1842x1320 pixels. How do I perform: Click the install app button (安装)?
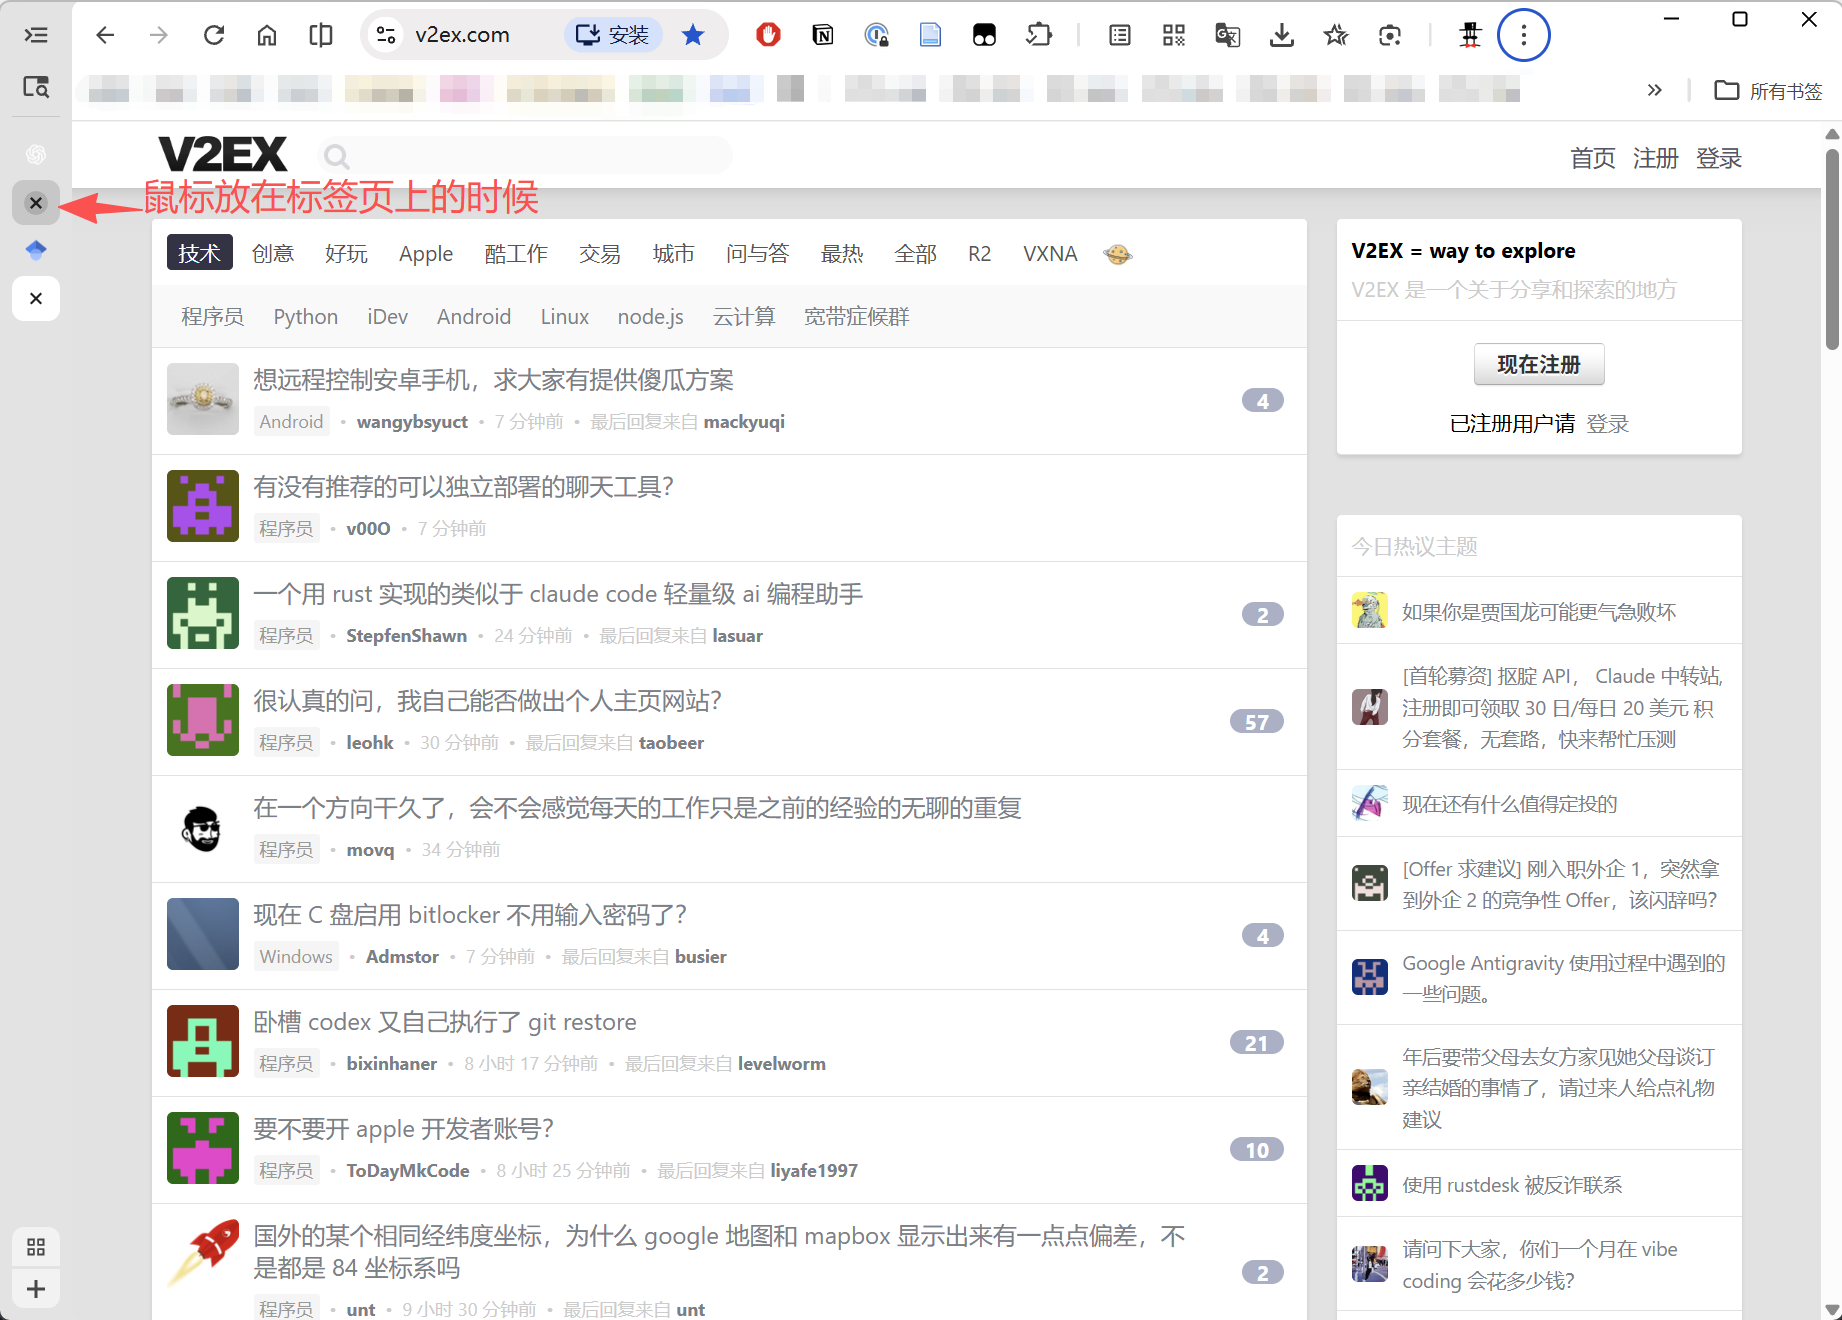click(x=614, y=36)
